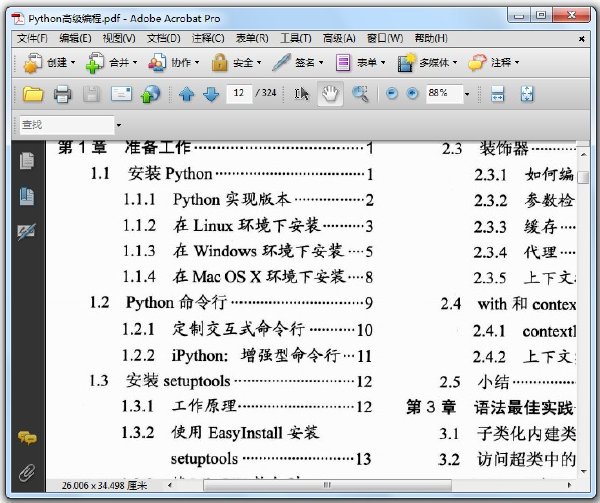Screen dimensions: 600x503
Task: Click the horizontal scrollbar thumb
Action: tap(327, 485)
